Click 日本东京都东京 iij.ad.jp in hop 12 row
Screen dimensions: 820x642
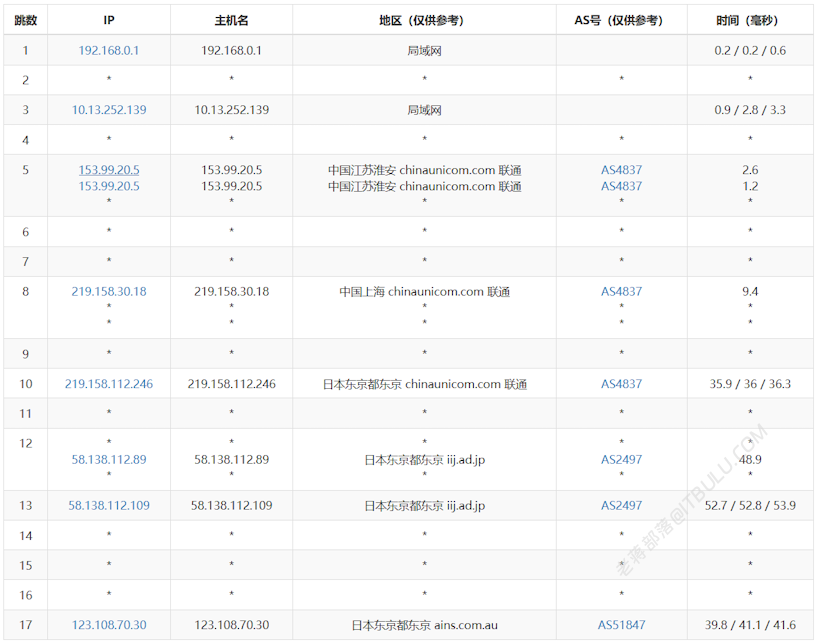(x=424, y=460)
